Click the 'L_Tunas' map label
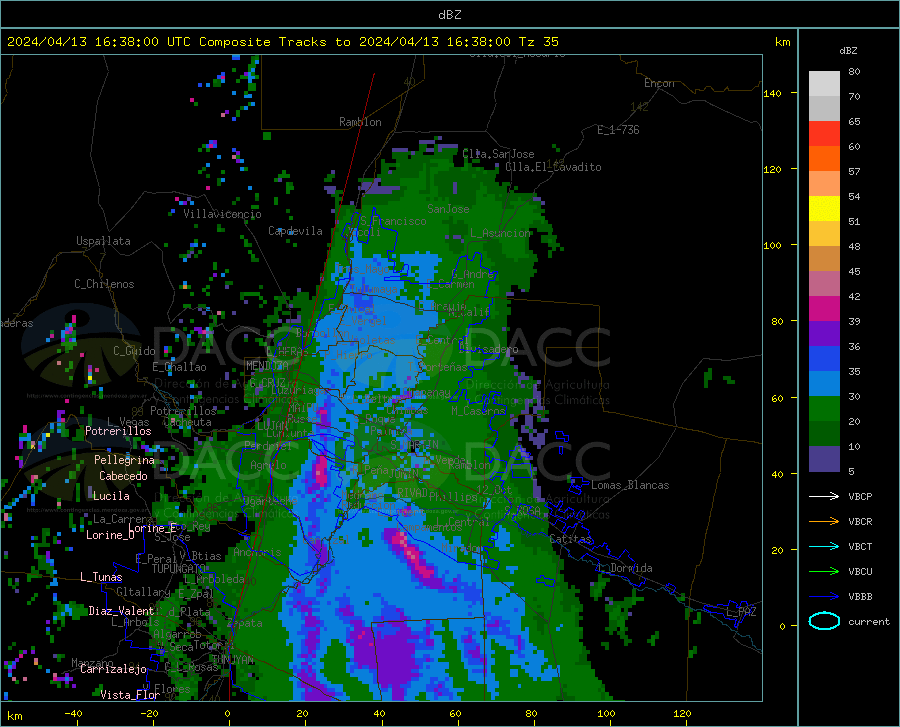The width and height of the screenshot is (900, 727). pyautogui.click(x=101, y=577)
